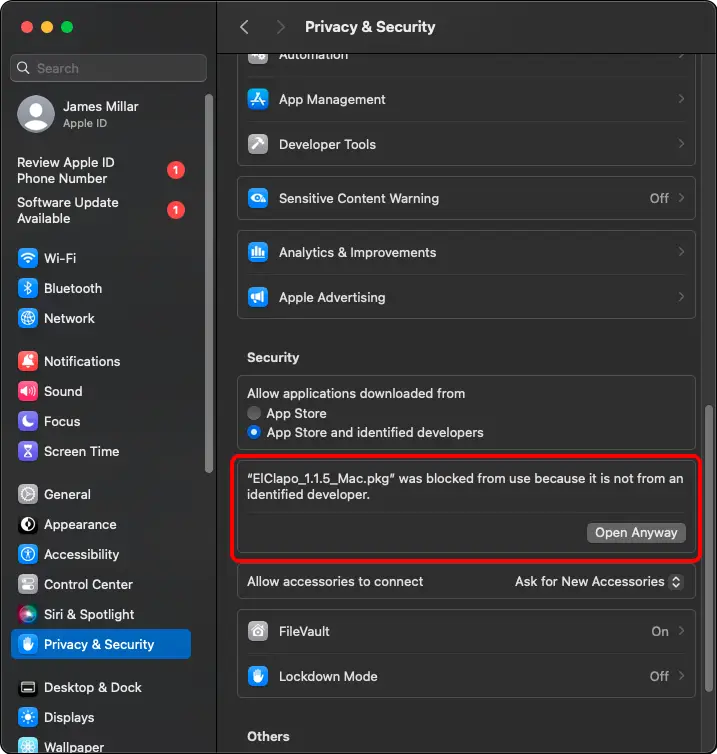Click Open Anyway button
This screenshot has height=754, width=717.
[x=636, y=532]
